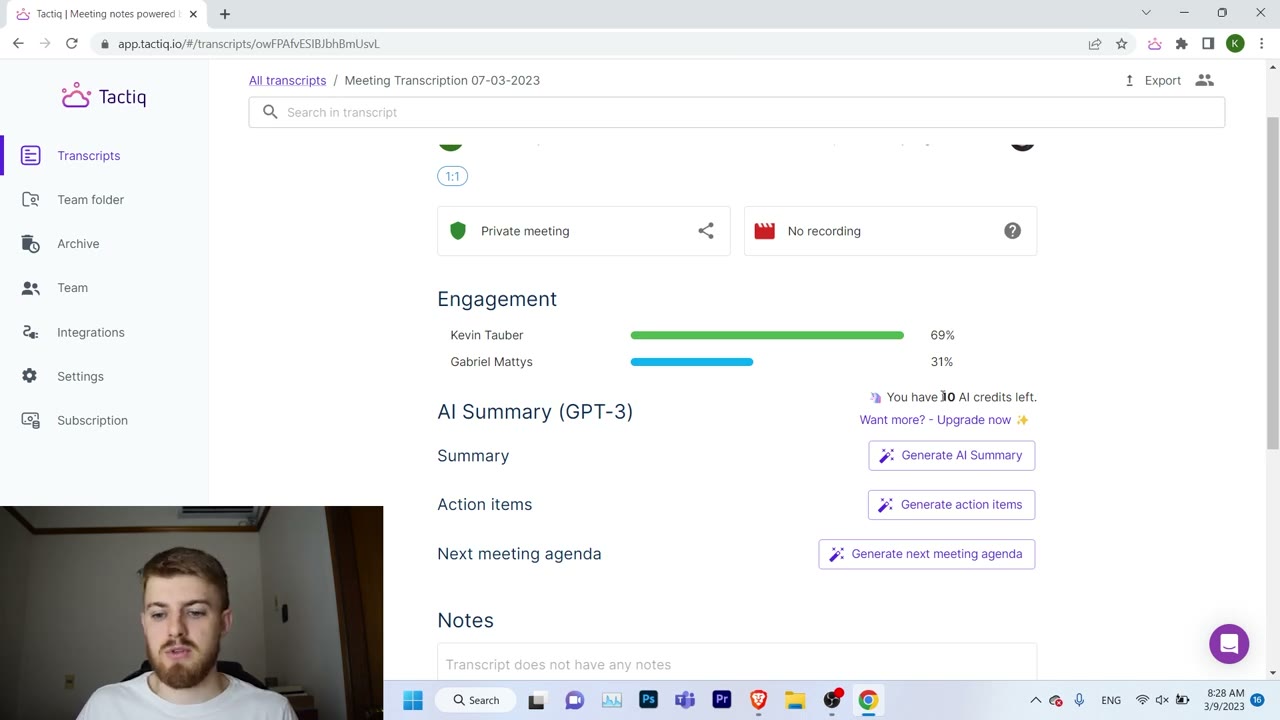Click the help icon beside No recording

1012,231
